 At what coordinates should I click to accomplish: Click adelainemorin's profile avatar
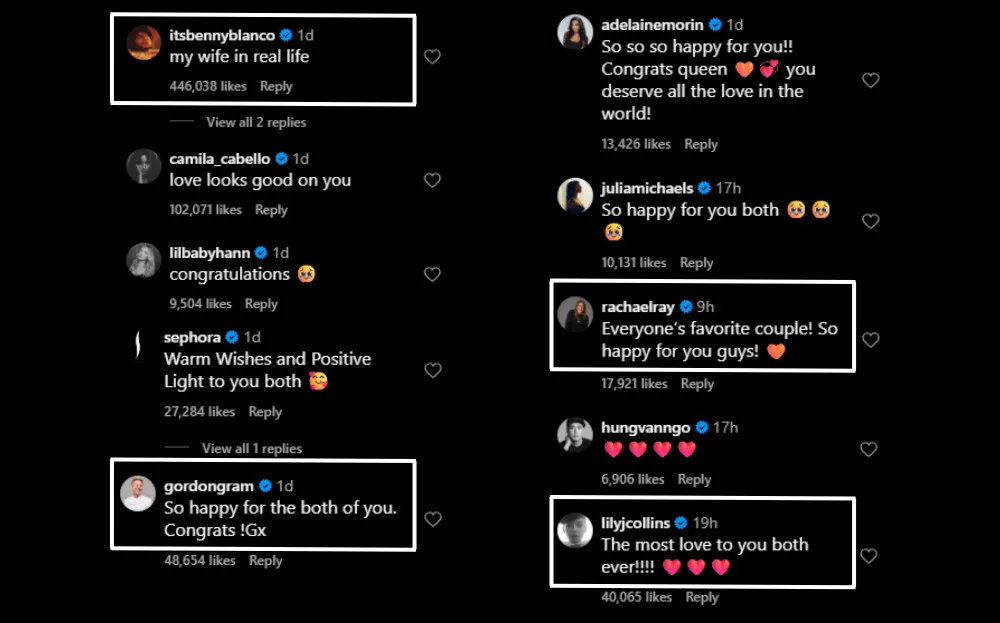[x=575, y=32]
